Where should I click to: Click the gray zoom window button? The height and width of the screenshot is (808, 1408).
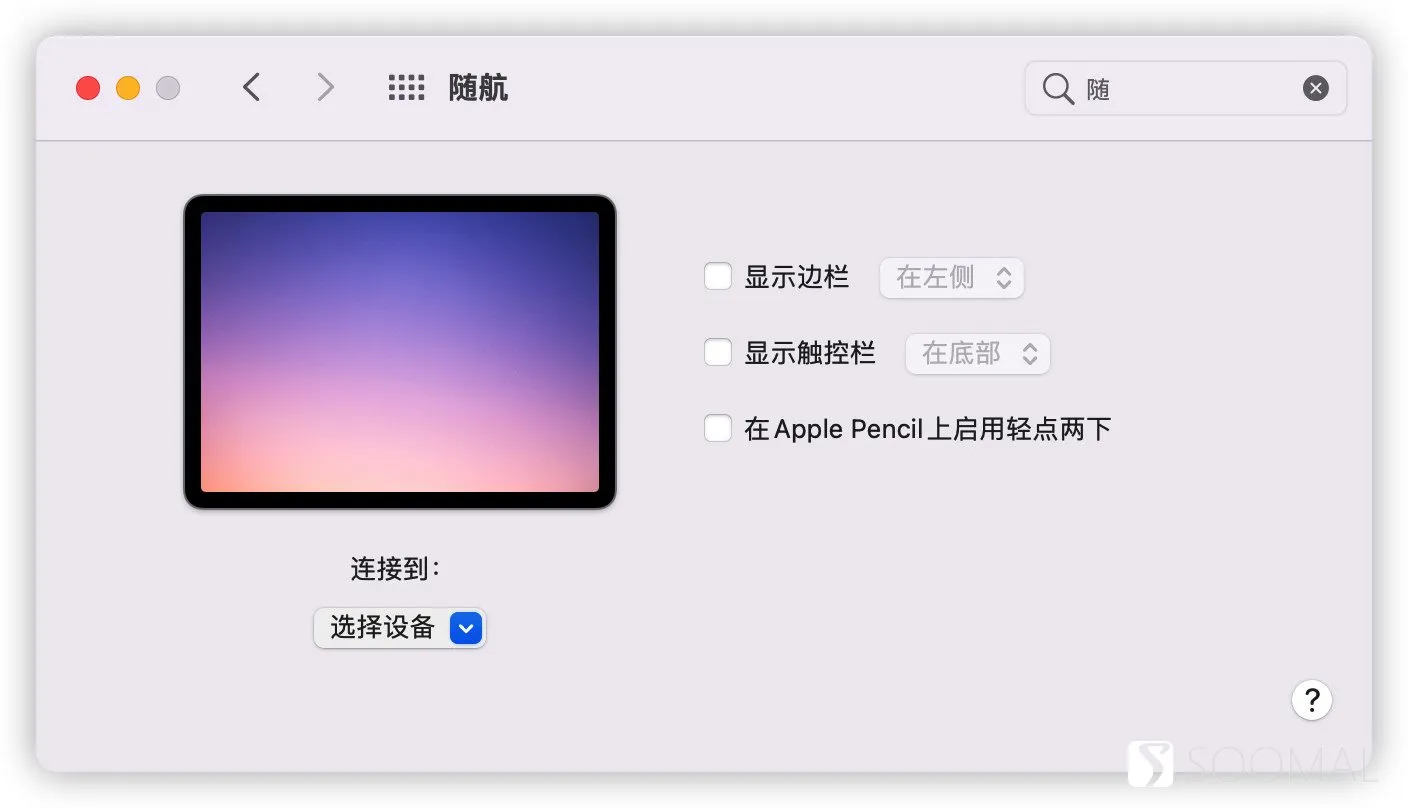[168, 88]
